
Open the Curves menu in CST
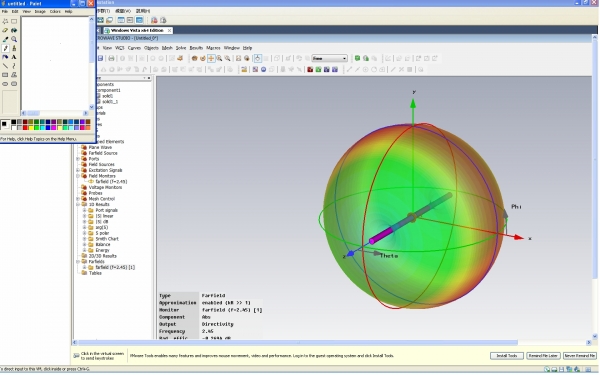tap(134, 48)
